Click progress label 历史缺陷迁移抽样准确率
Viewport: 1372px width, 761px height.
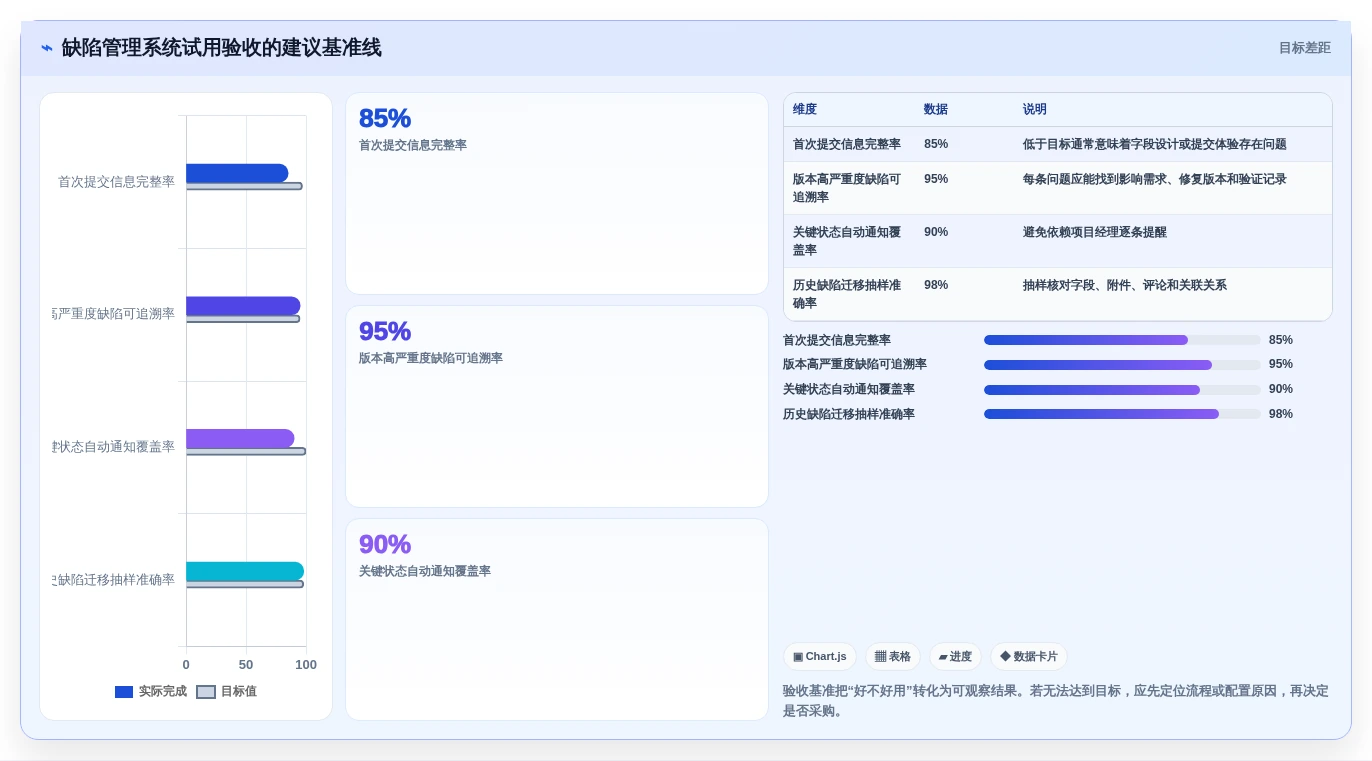[x=849, y=414]
